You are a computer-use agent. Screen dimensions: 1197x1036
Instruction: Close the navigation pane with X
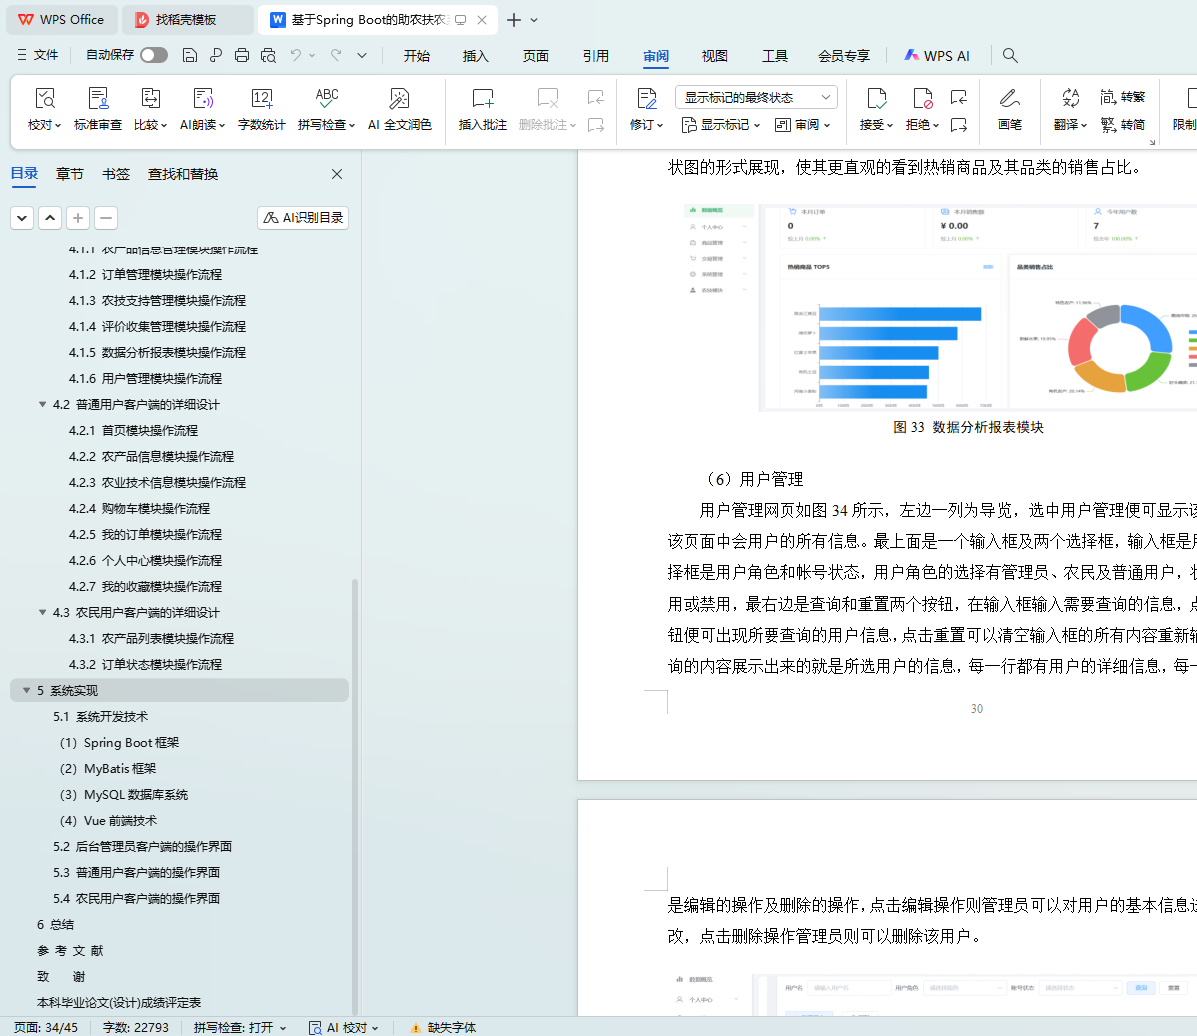coord(337,174)
